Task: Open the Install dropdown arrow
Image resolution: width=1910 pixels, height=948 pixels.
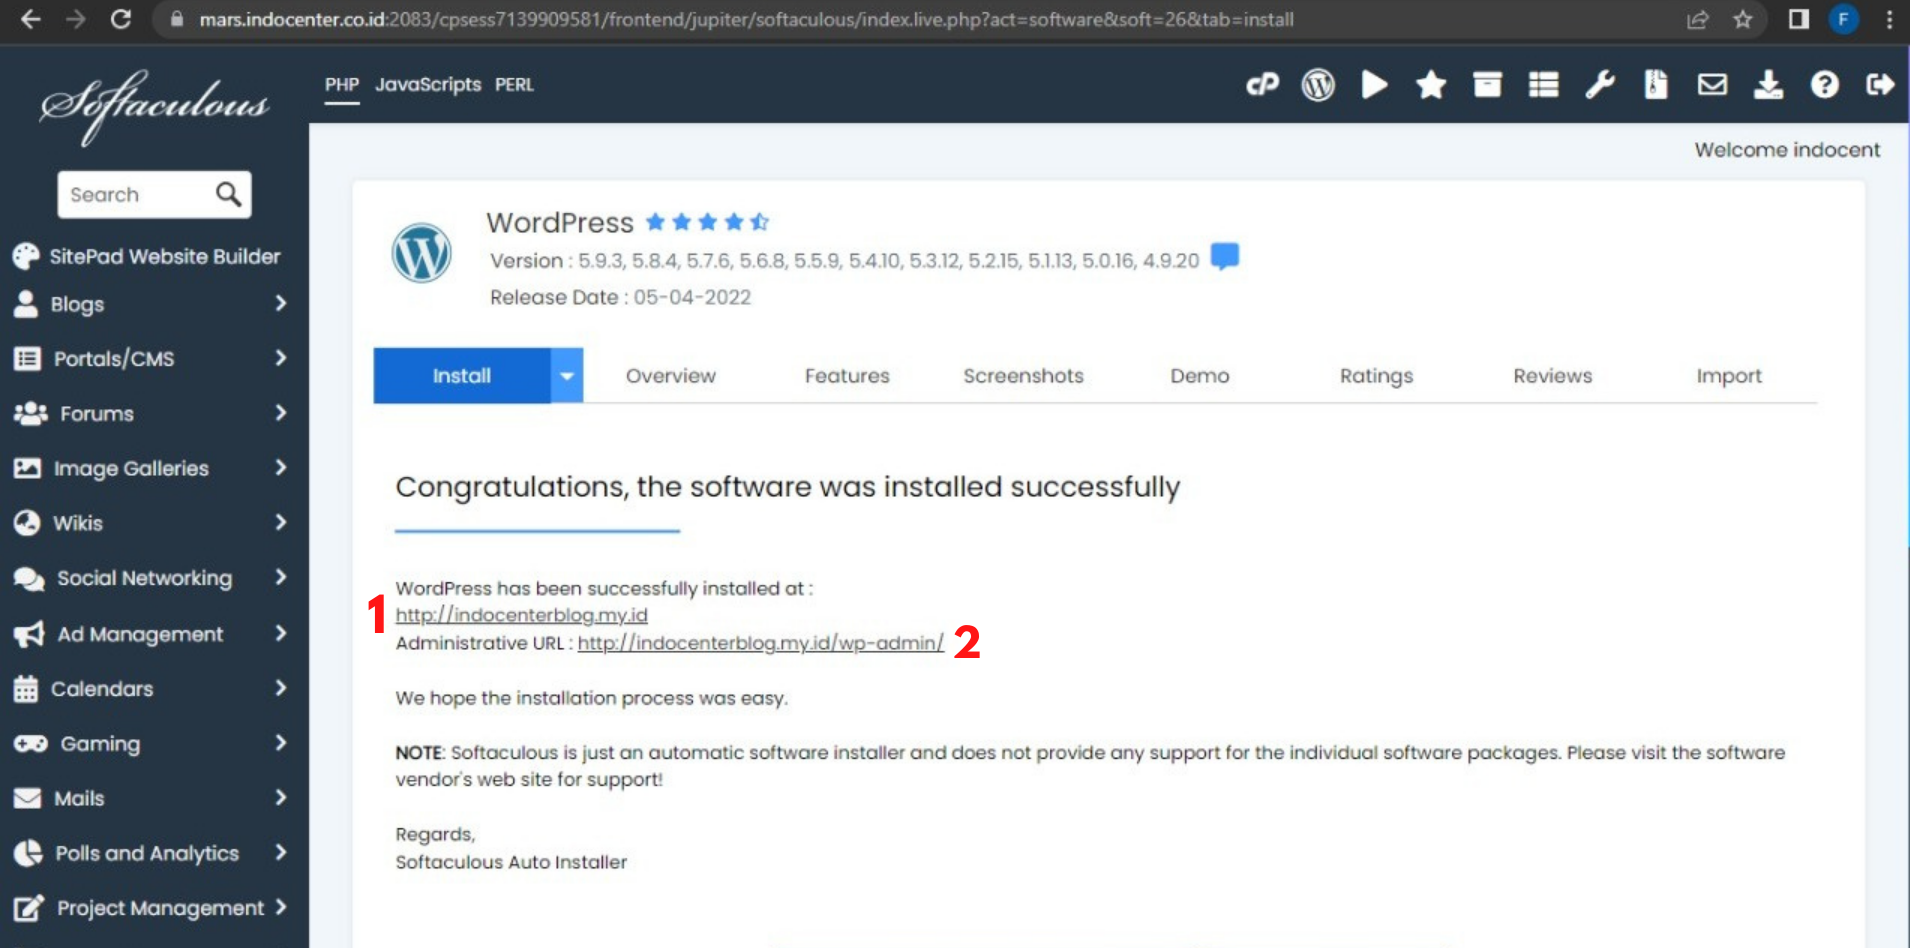Action: click(x=567, y=376)
